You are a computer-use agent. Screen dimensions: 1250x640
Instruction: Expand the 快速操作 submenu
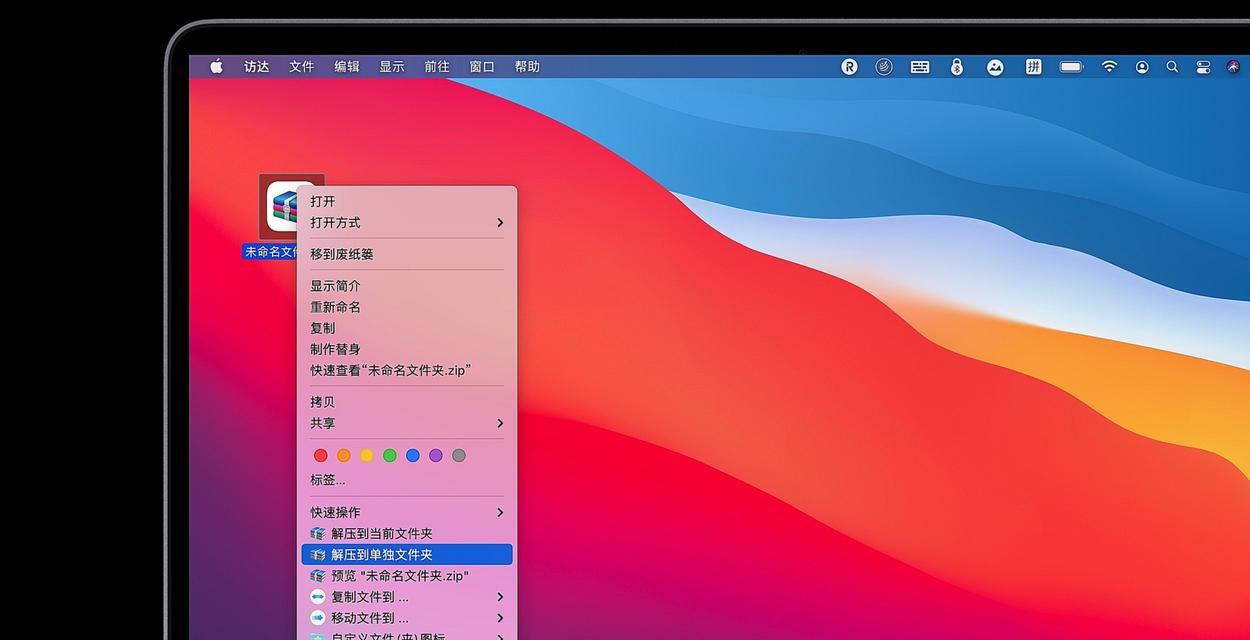[407, 512]
